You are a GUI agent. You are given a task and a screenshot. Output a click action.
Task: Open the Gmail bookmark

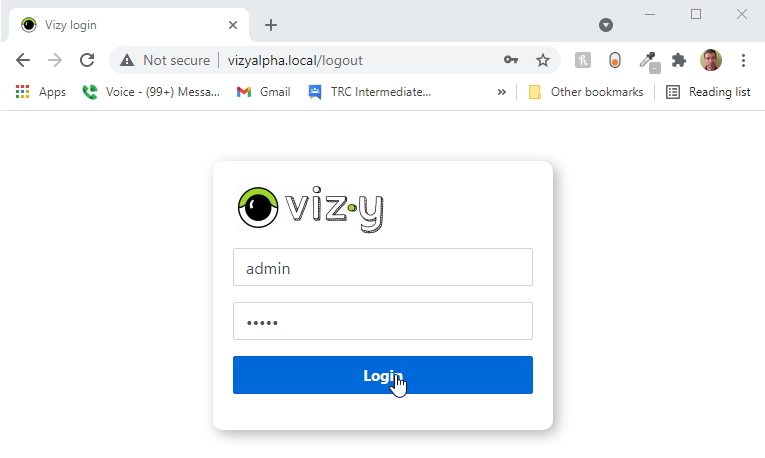tap(264, 92)
